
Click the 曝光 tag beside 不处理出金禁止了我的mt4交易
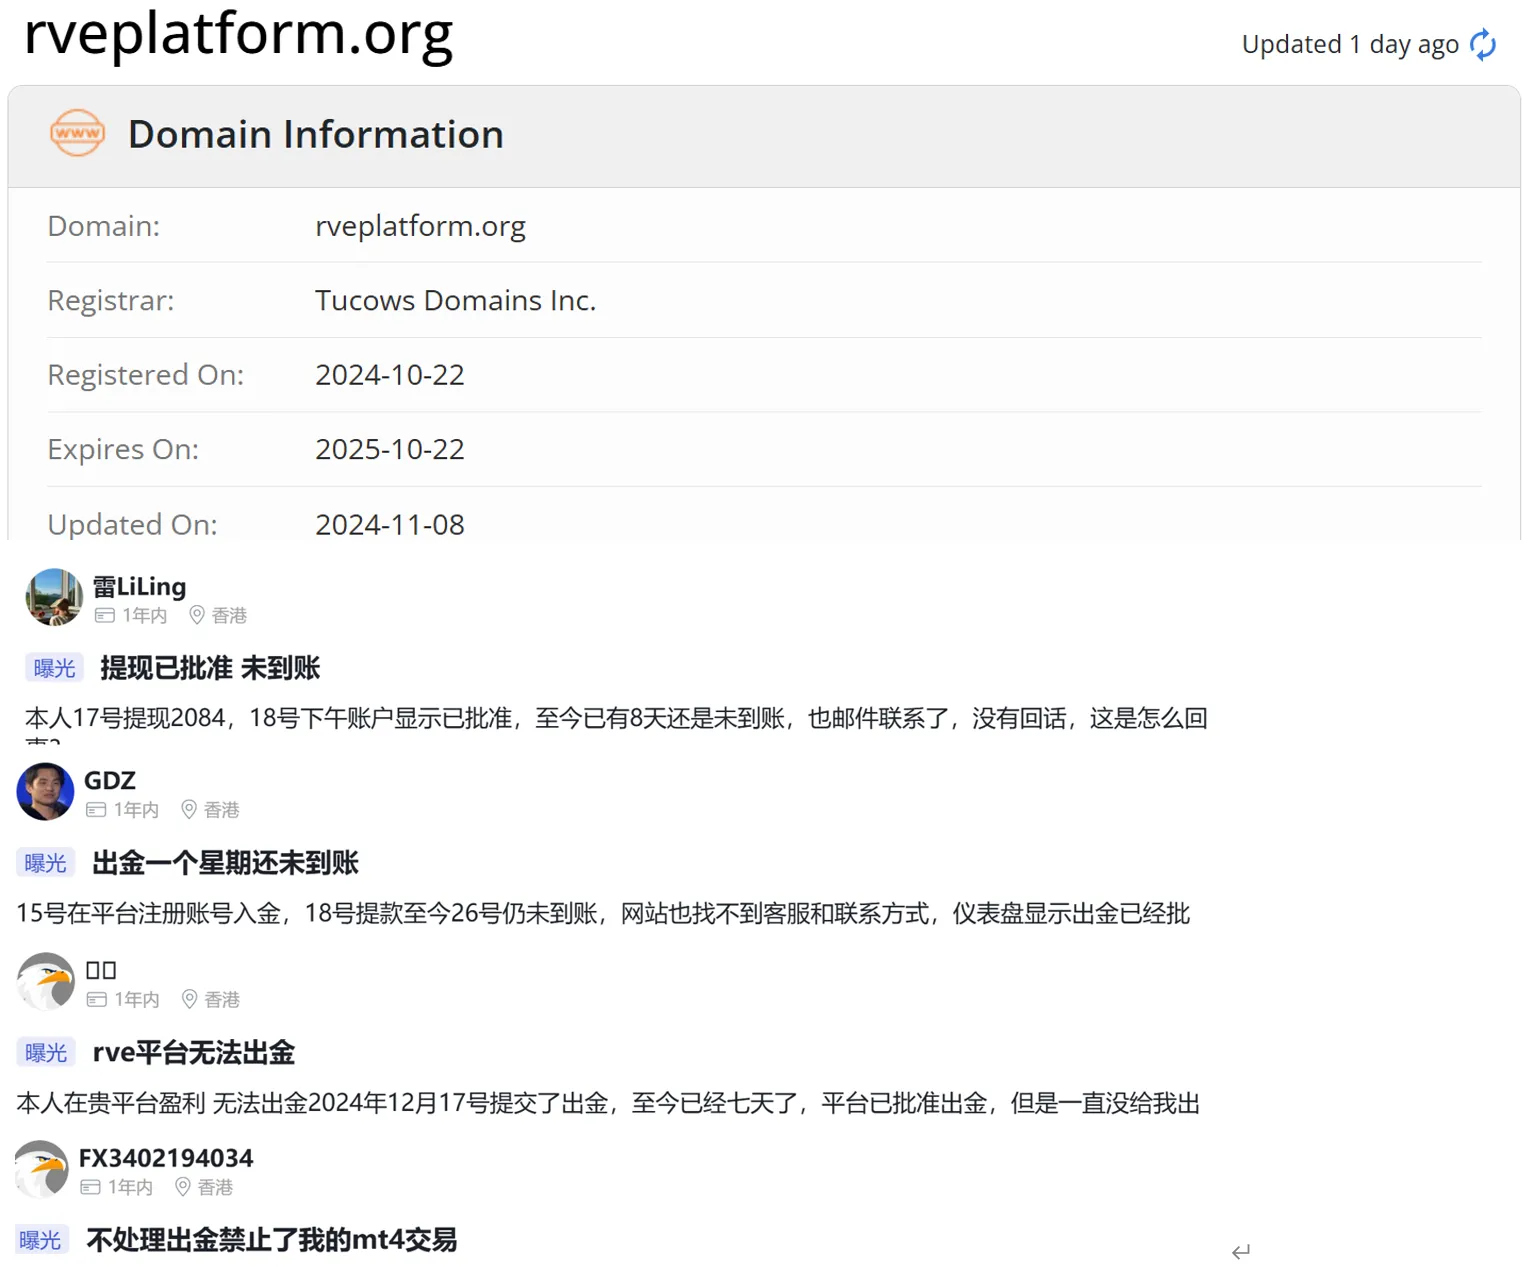[40, 1240]
